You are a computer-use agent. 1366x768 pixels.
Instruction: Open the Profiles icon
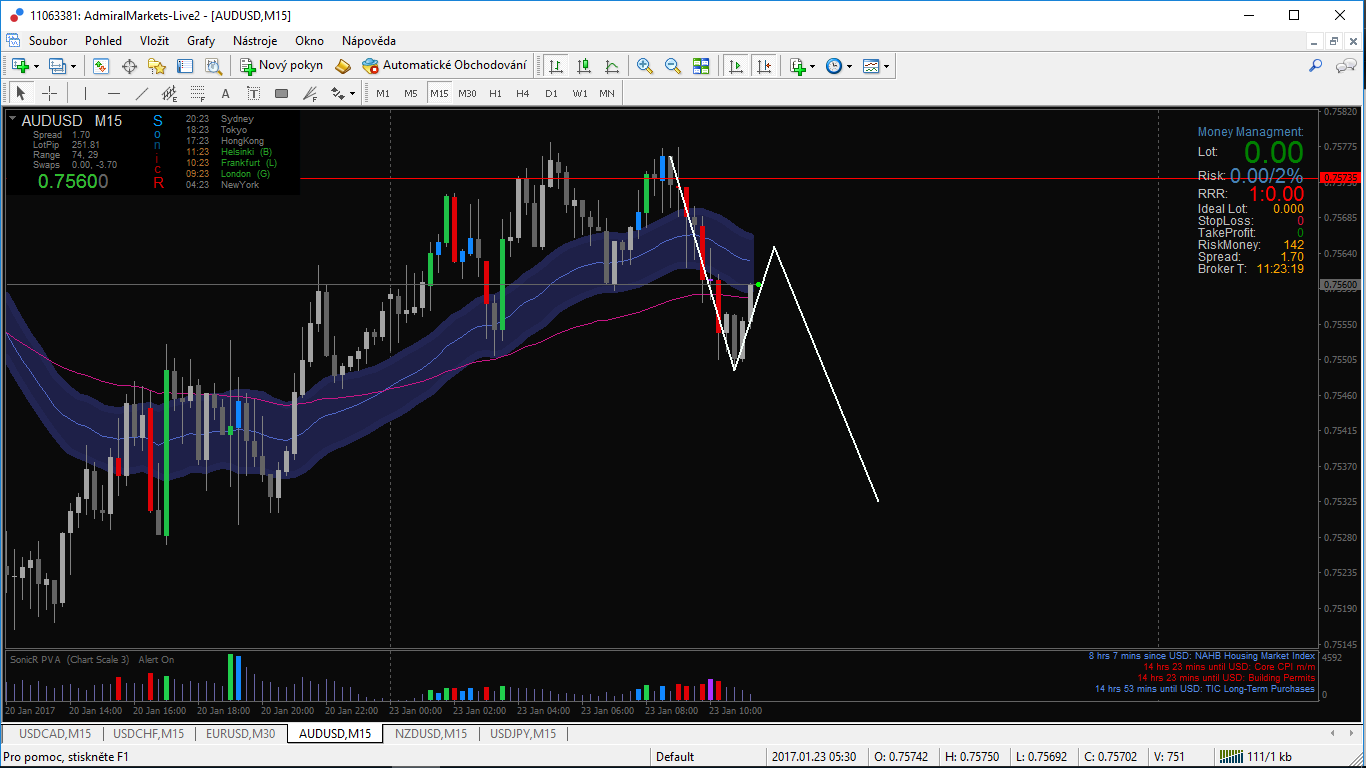[57, 66]
